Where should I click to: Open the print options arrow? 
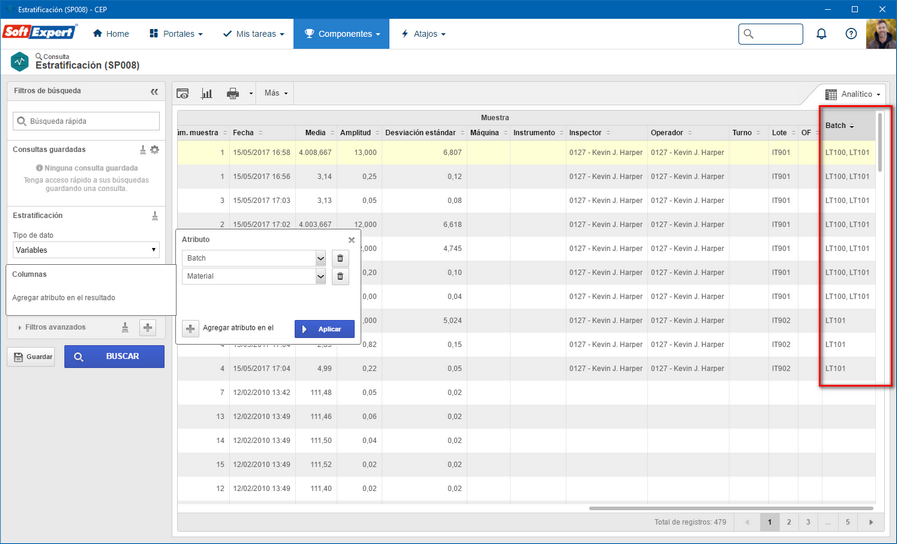tap(251, 93)
